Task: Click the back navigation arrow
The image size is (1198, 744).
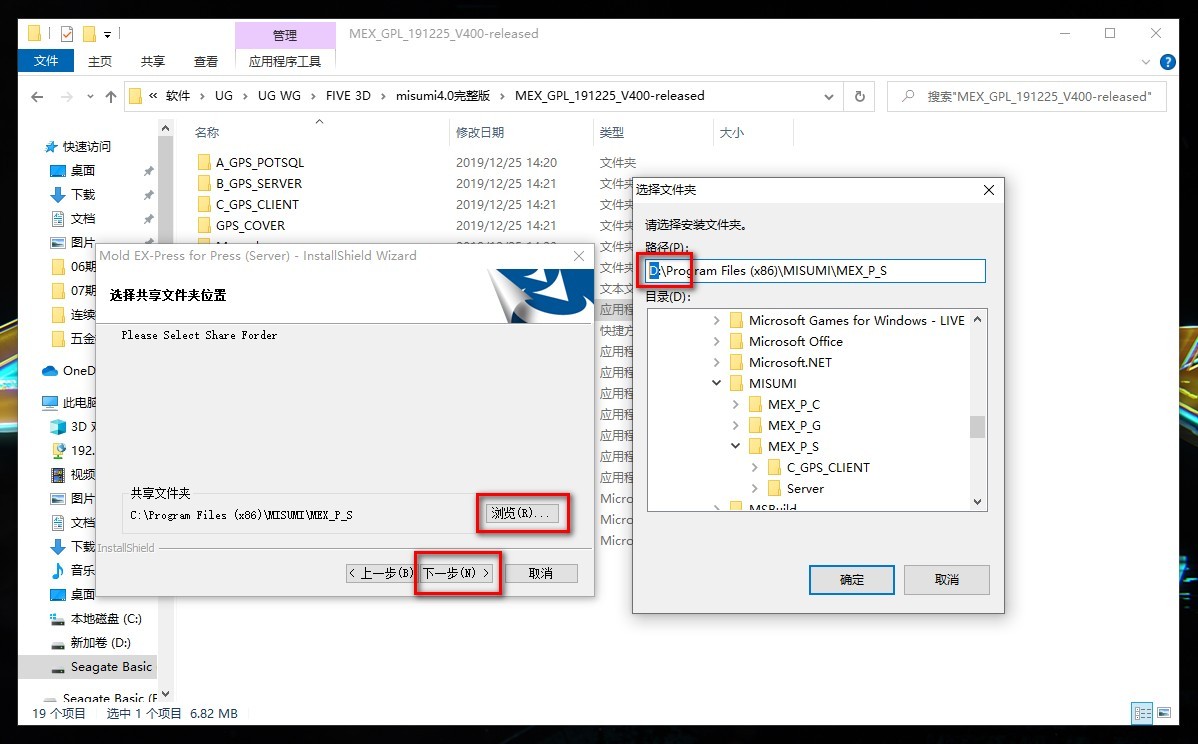Action: click(x=36, y=95)
